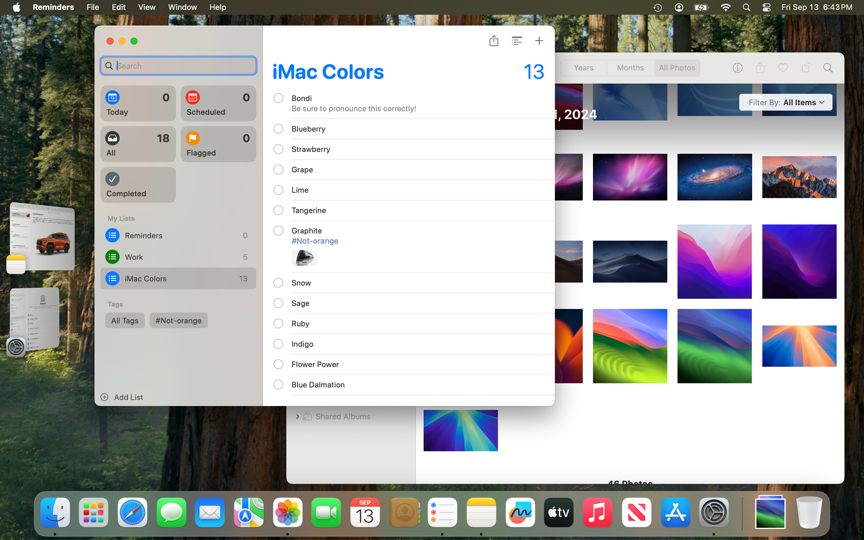Open the View menu
This screenshot has height=540, width=864.
[x=147, y=7]
